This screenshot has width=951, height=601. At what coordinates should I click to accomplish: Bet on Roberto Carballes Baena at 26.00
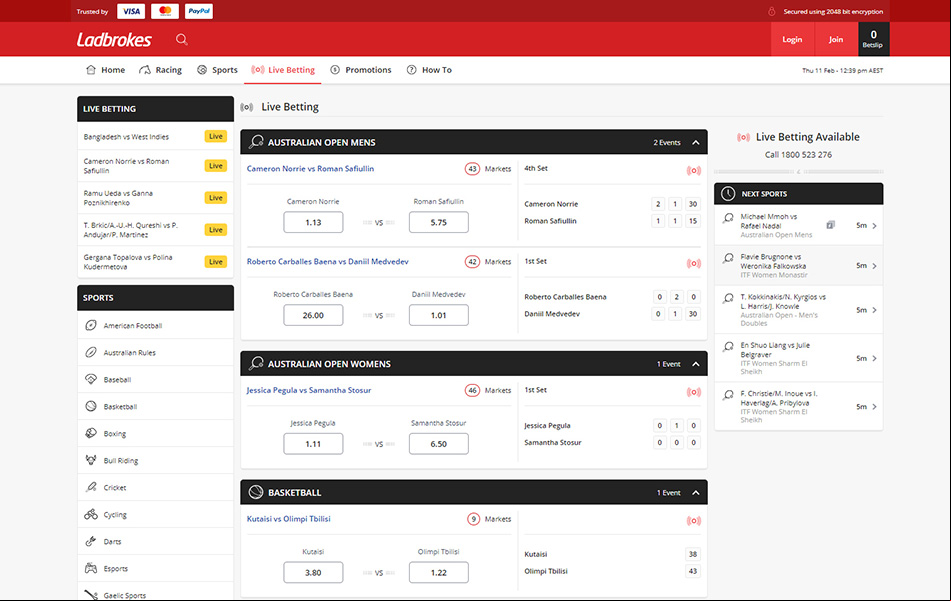[313, 315]
